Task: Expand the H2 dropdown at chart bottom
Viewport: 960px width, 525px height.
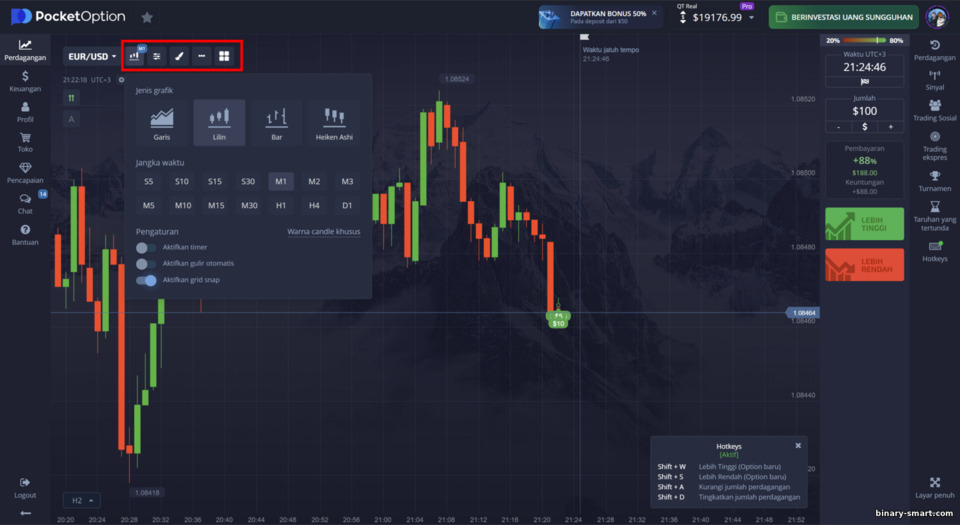Action: pos(82,501)
